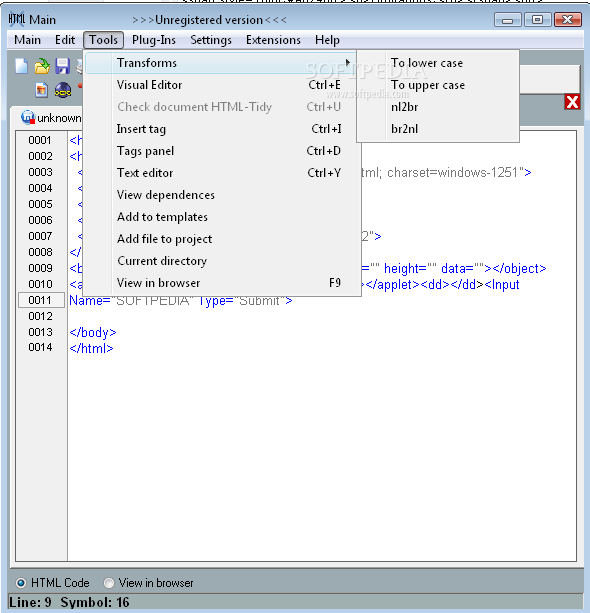Viewport: 590px width, 613px height.
Task: Click the Open file folder icon
Action: (x=42, y=66)
